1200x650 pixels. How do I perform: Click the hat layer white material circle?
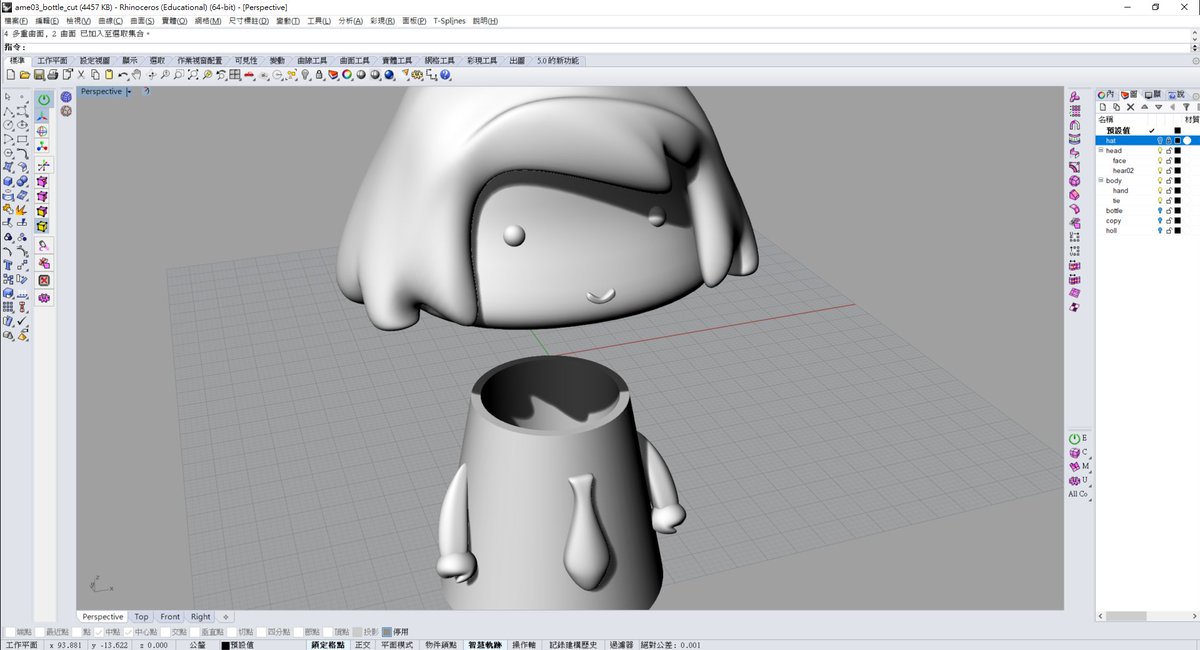[1187, 141]
